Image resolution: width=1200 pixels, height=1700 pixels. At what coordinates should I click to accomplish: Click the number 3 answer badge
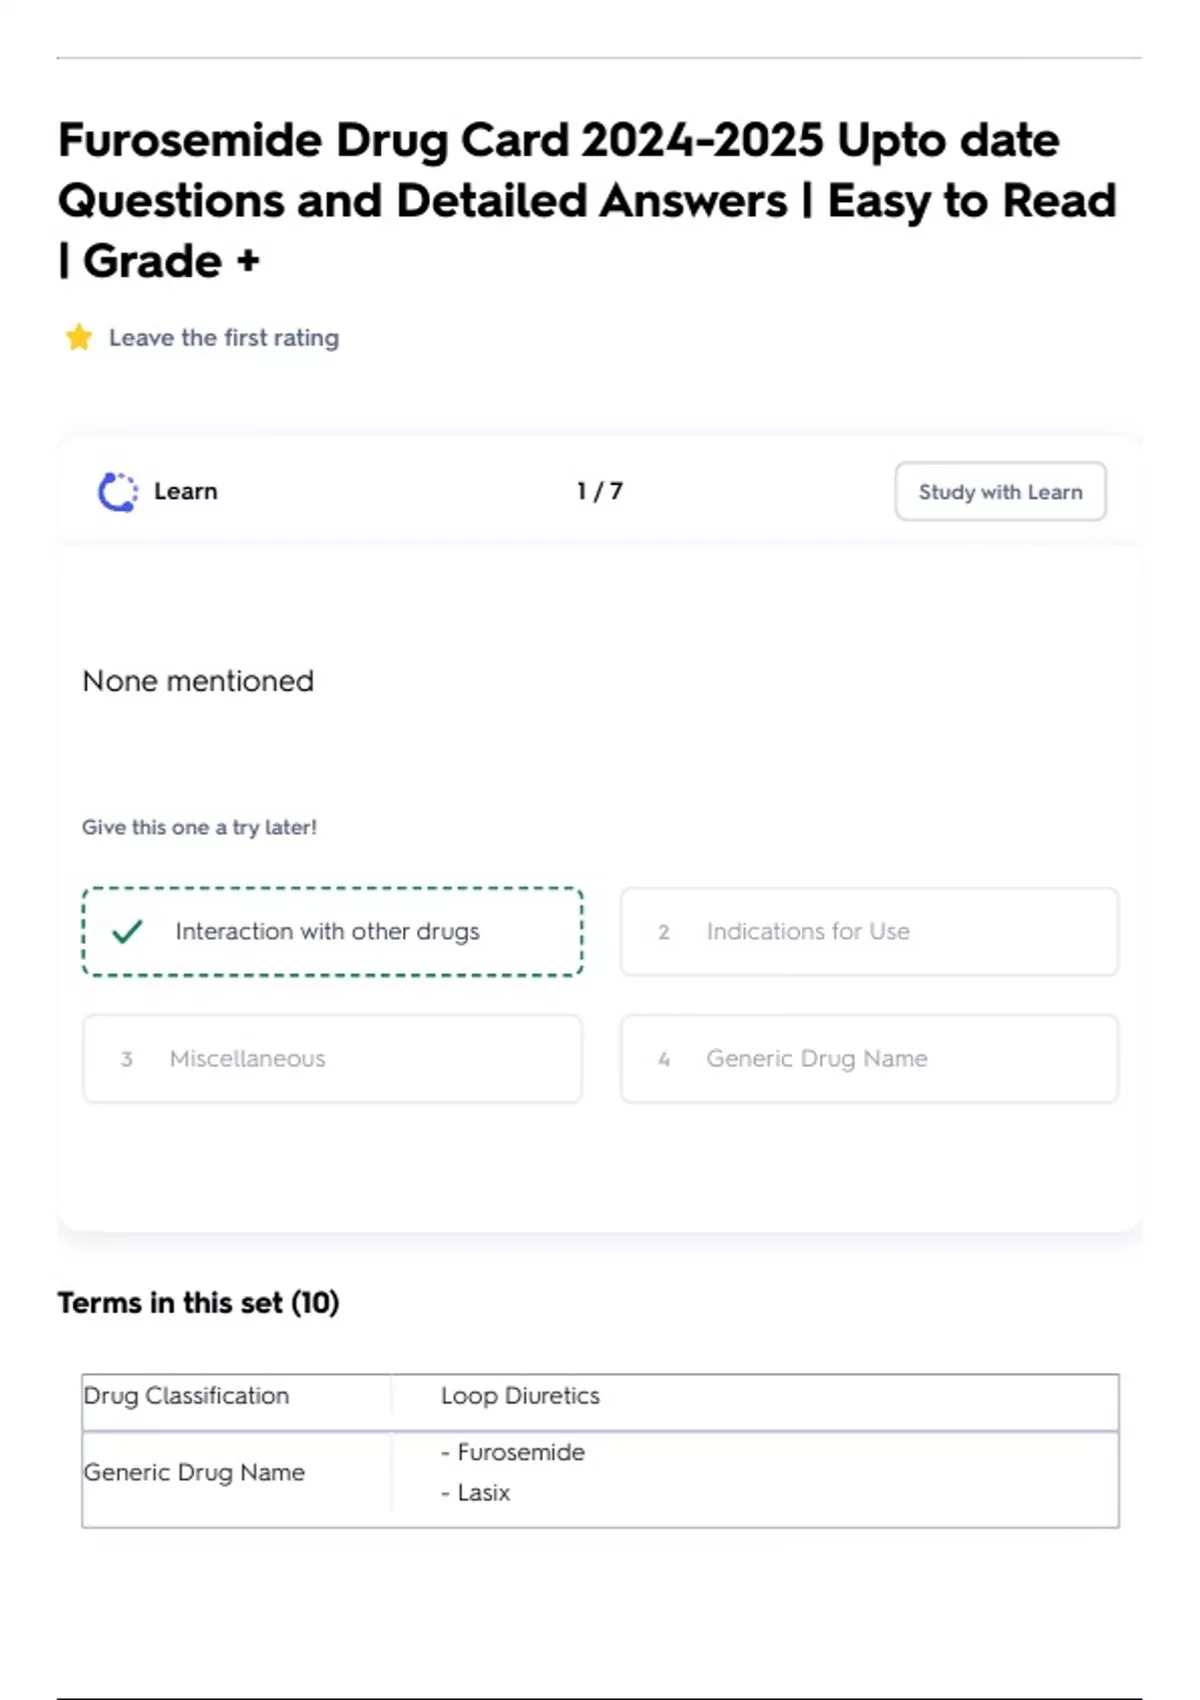[x=127, y=1059]
